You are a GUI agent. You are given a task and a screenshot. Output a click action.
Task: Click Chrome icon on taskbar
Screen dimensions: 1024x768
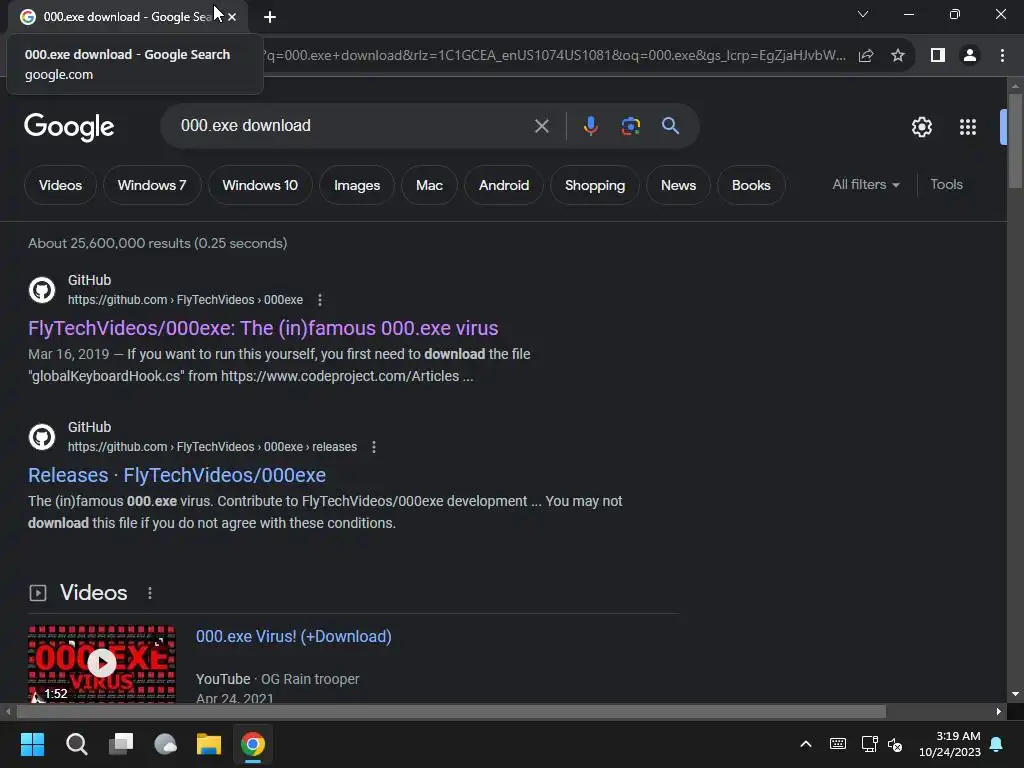tap(253, 744)
